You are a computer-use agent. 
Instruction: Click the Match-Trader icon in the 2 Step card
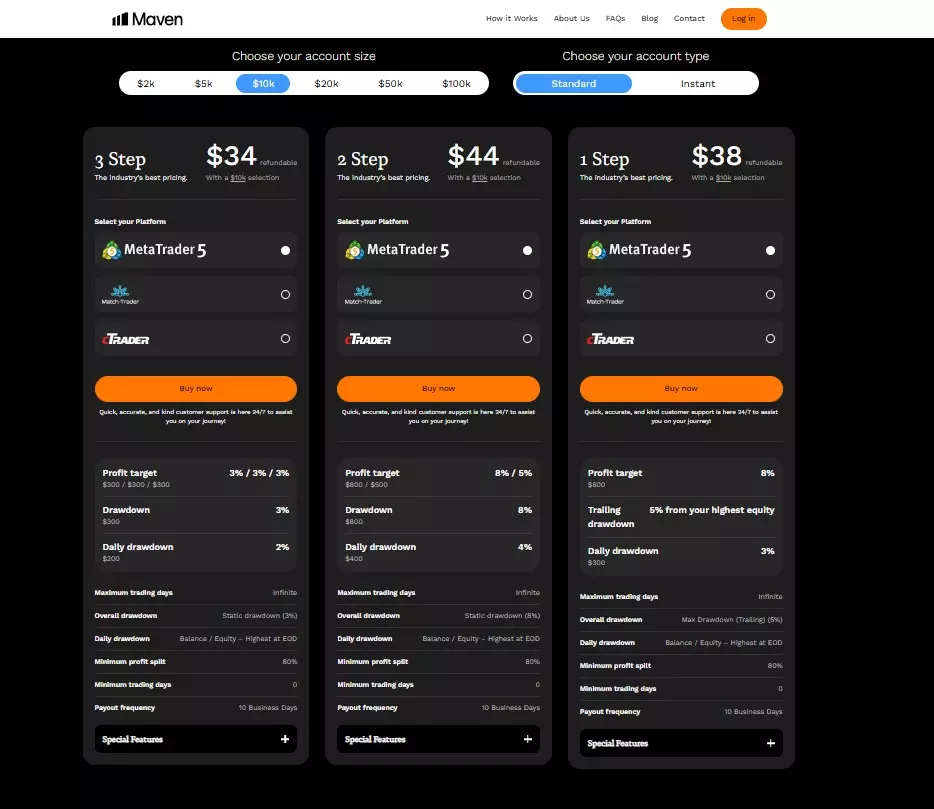[x=362, y=294]
